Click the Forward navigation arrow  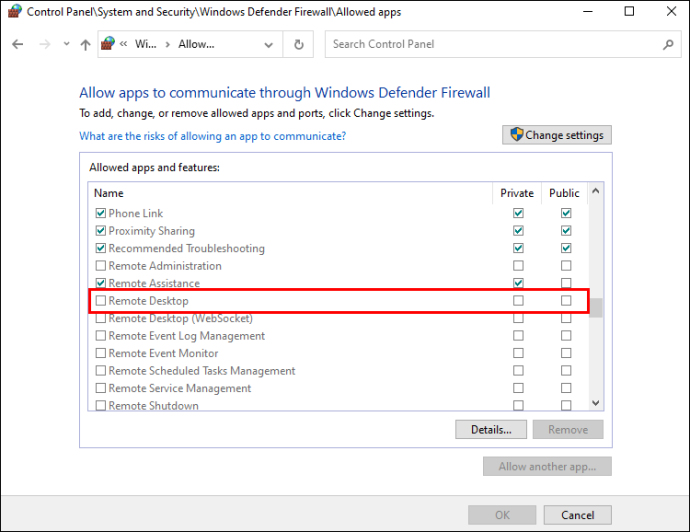[44, 44]
